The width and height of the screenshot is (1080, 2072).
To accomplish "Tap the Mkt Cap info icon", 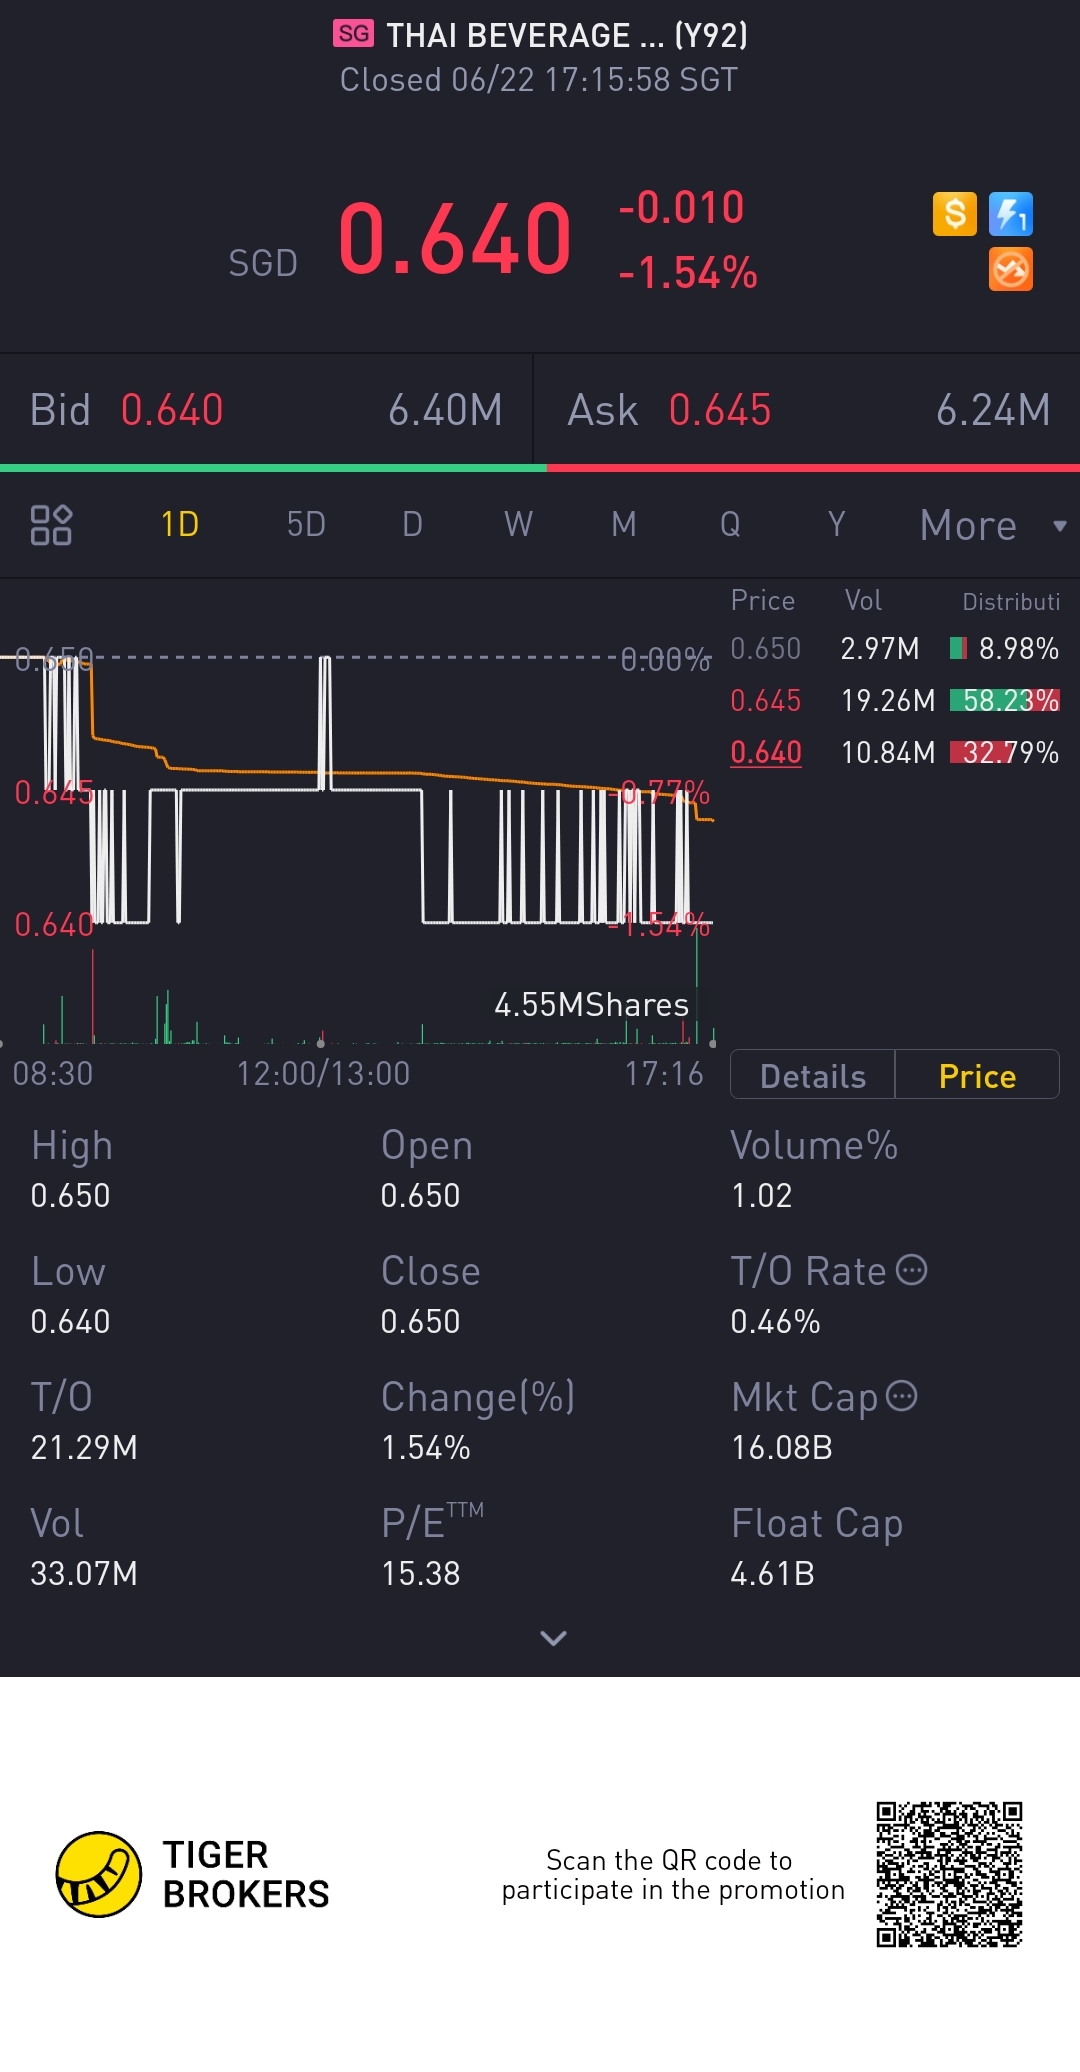I will pyautogui.click(x=902, y=1395).
